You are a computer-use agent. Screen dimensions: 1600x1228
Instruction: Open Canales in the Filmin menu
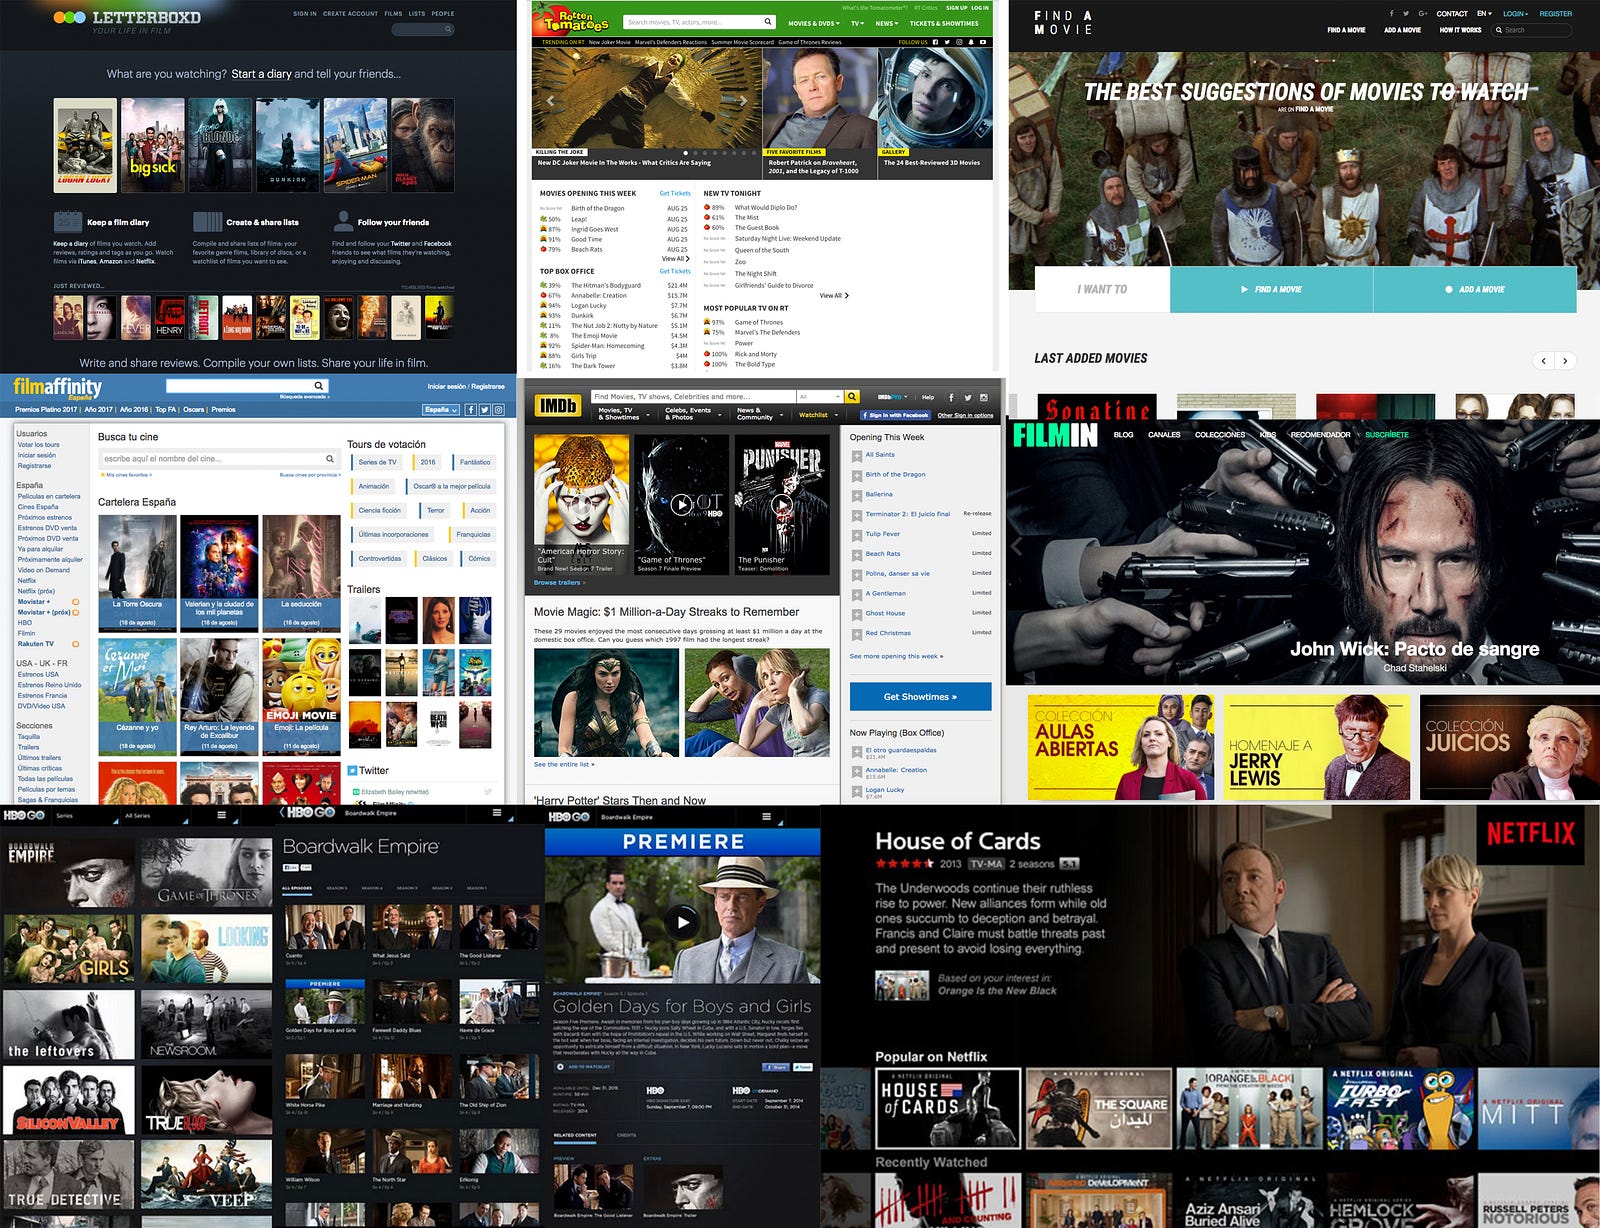[1164, 435]
